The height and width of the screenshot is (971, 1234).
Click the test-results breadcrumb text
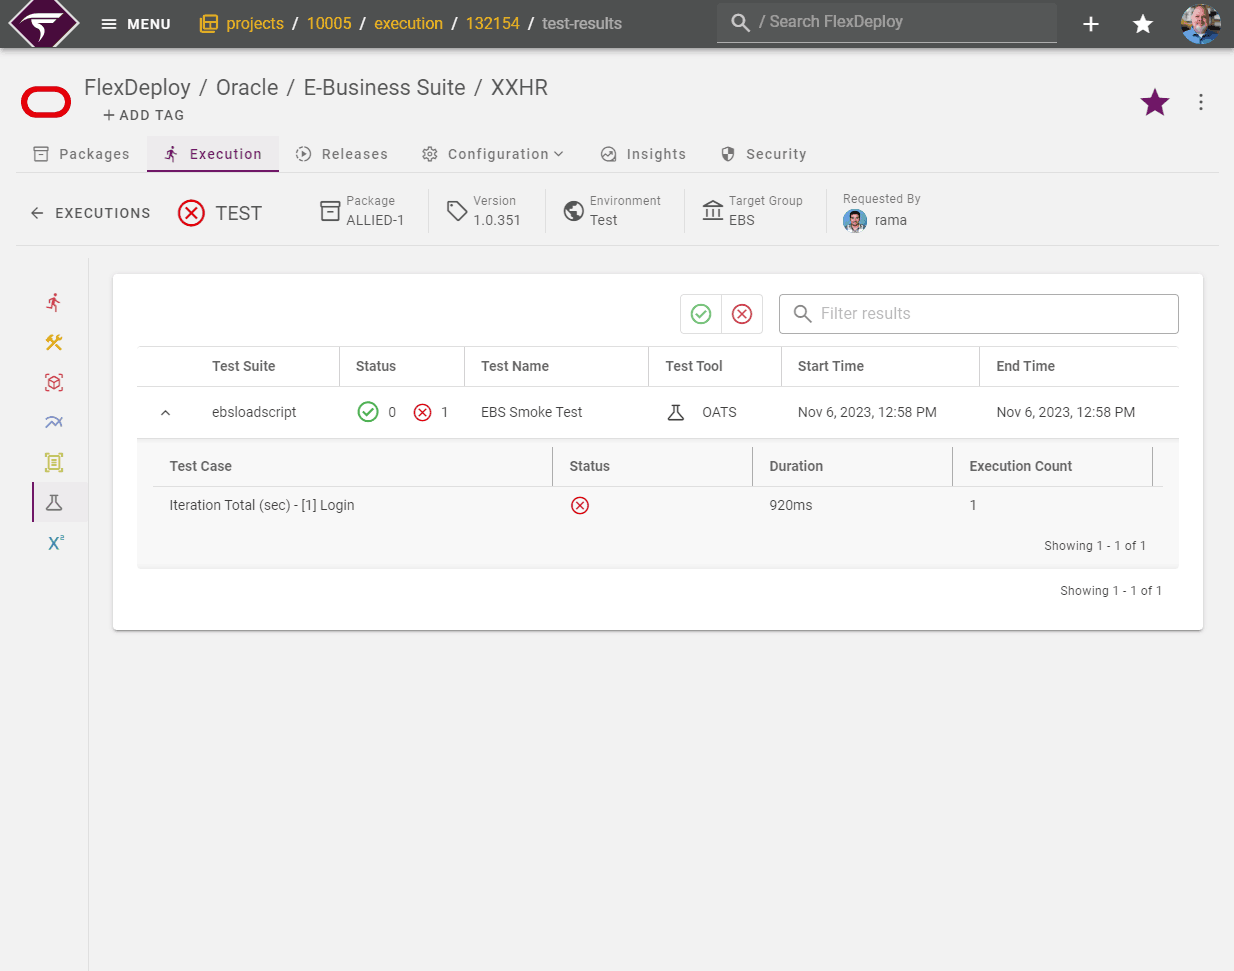tap(582, 24)
